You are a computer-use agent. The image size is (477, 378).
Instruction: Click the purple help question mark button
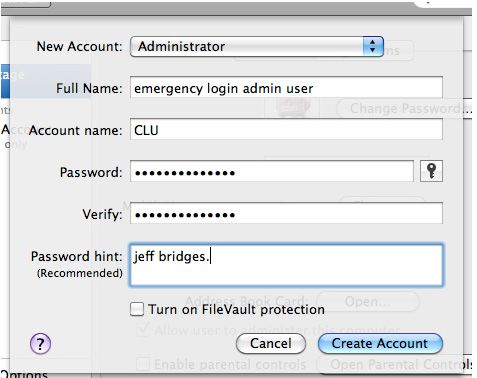tap(40, 344)
